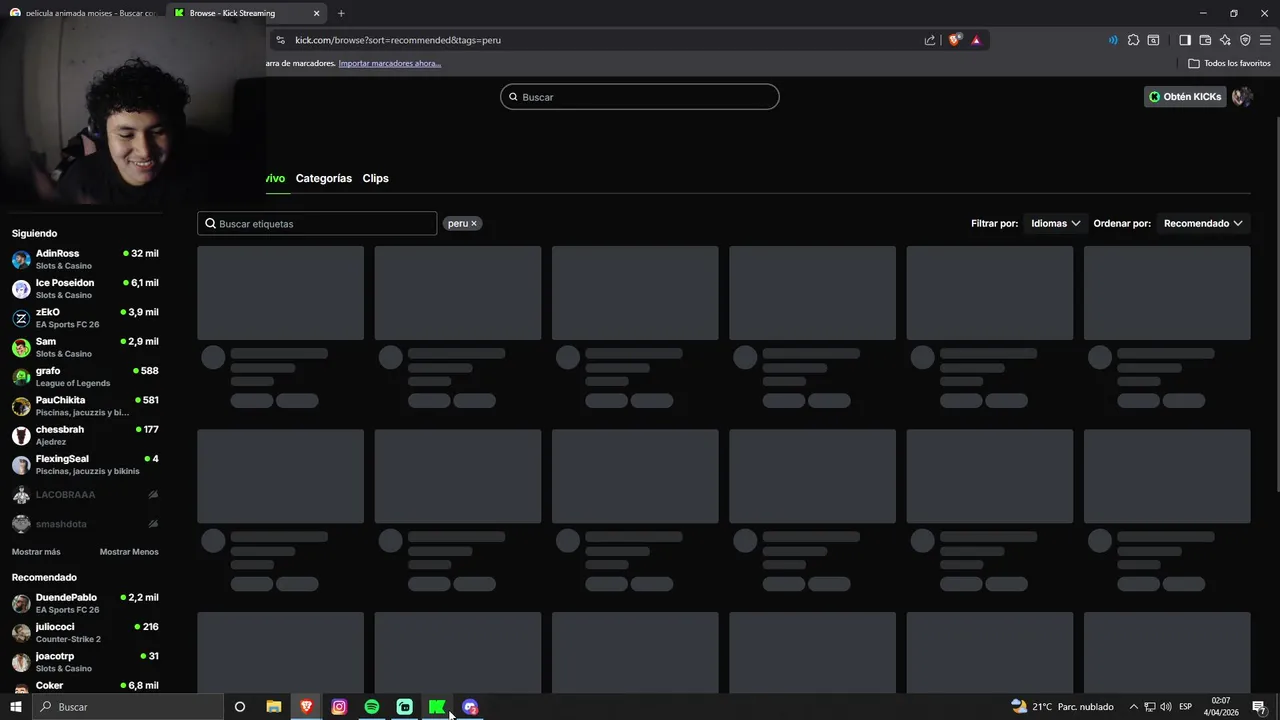Screen dimensions: 1280x720
Task: Switch to the Browse – Kick Streaming tab
Action: coord(247,13)
